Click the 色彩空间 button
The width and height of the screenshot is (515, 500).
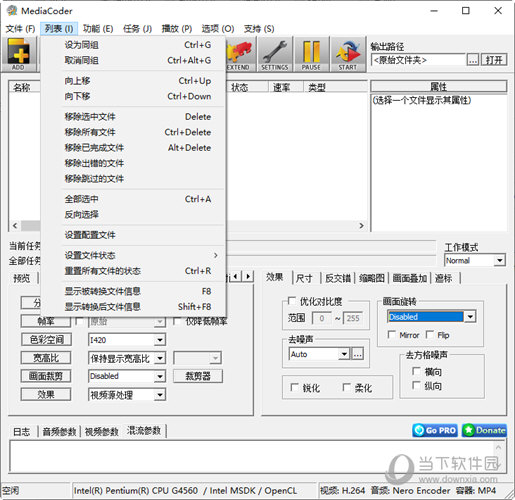pos(46,340)
